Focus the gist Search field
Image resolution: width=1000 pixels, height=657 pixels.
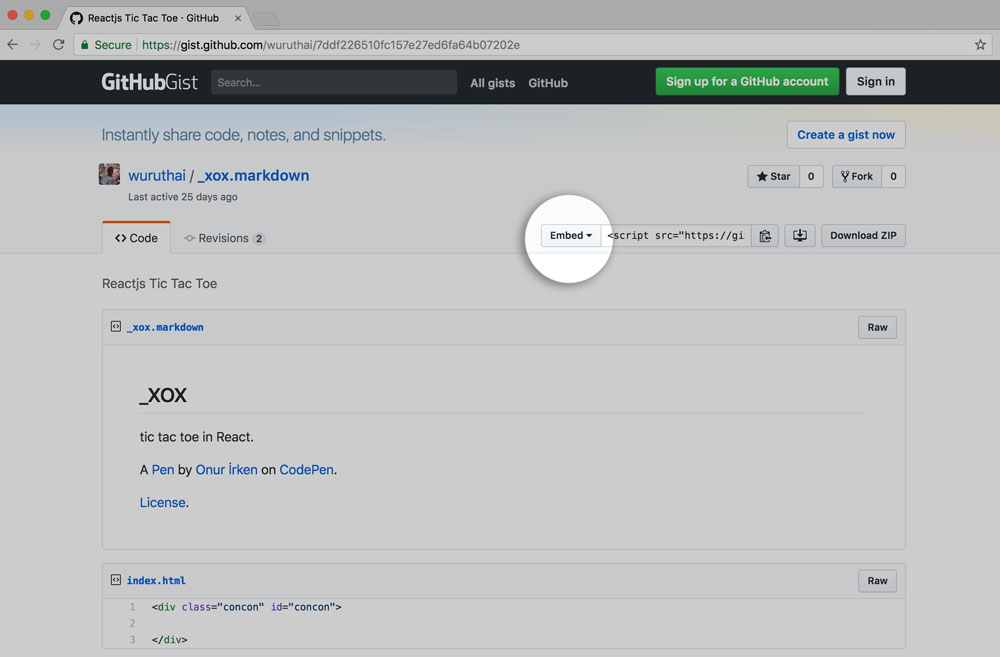(x=334, y=82)
